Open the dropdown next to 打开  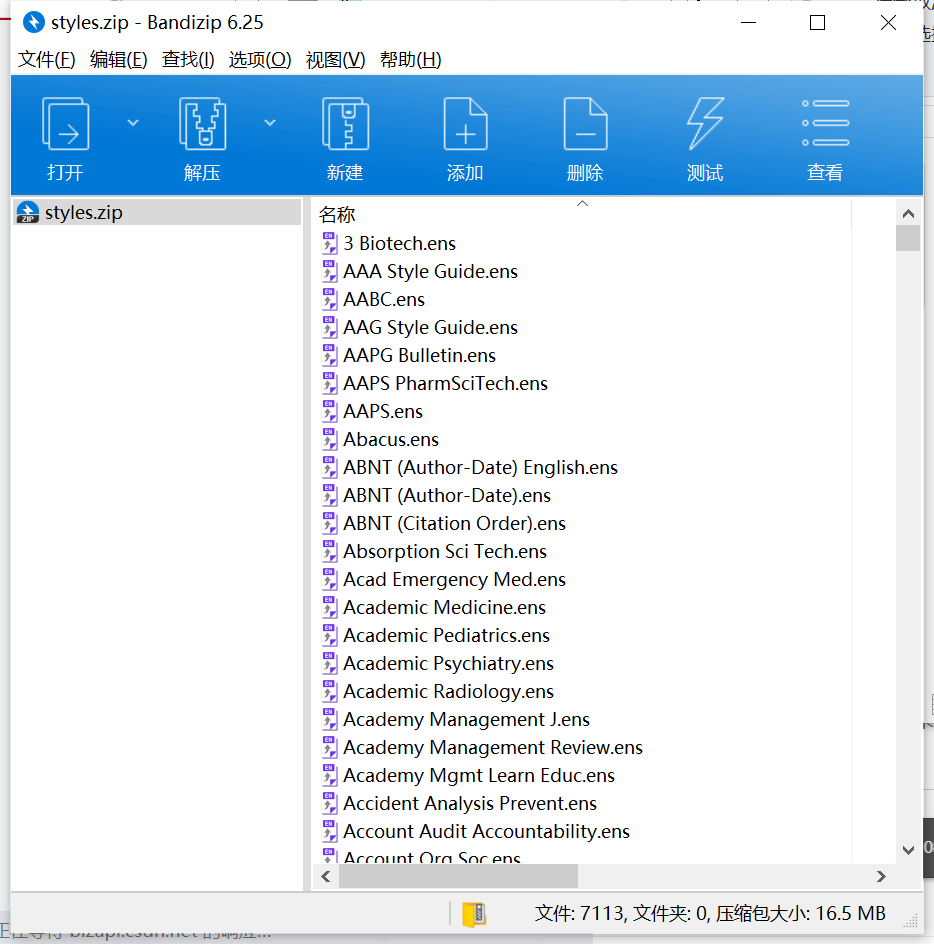click(131, 122)
